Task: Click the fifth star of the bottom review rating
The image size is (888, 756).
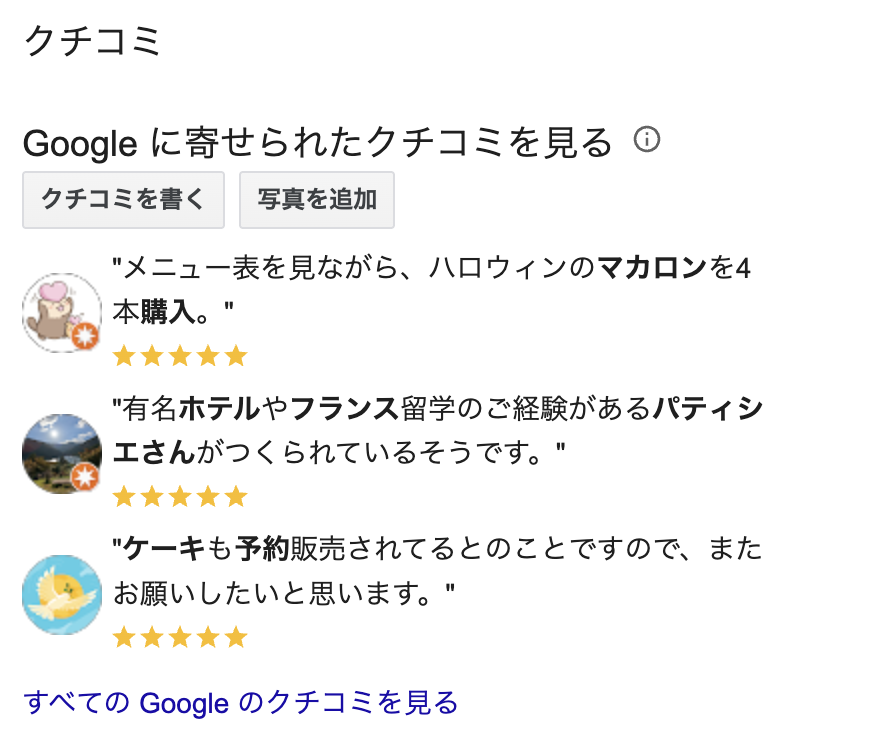Action: (233, 636)
